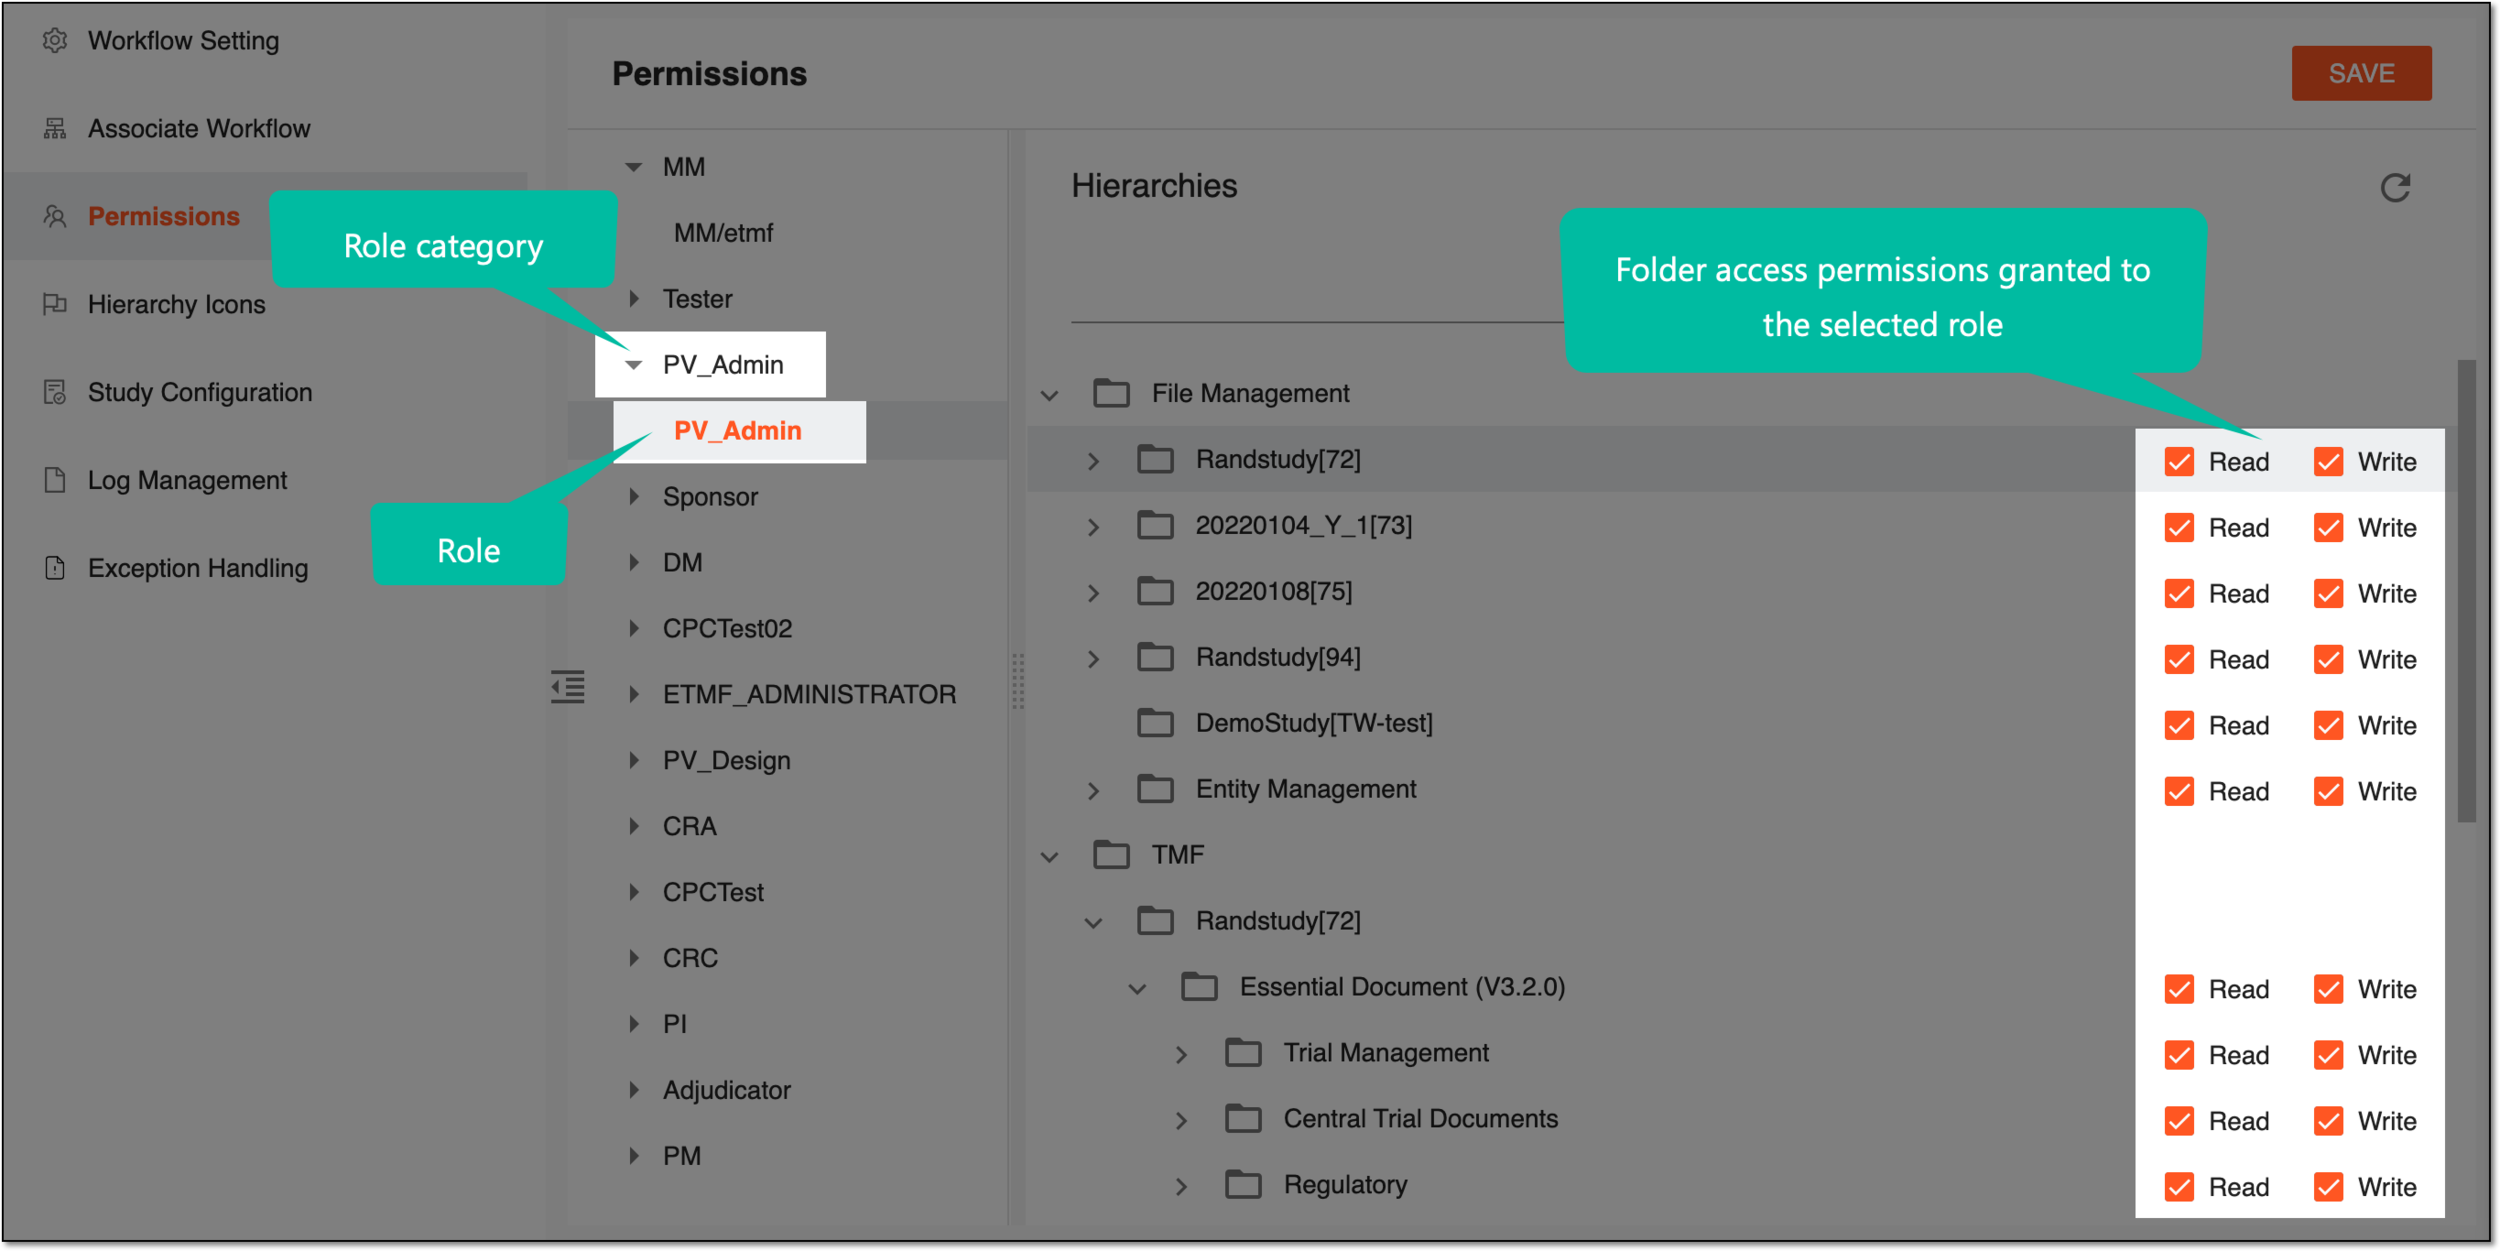Image resolution: width=2500 pixels, height=1251 pixels.
Task: Collapse the File Management hierarchy
Action: pyautogui.click(x=1050, y=396)
